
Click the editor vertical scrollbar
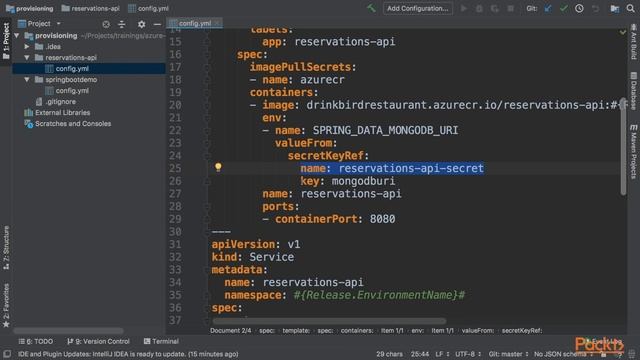[x=623, y=146]
